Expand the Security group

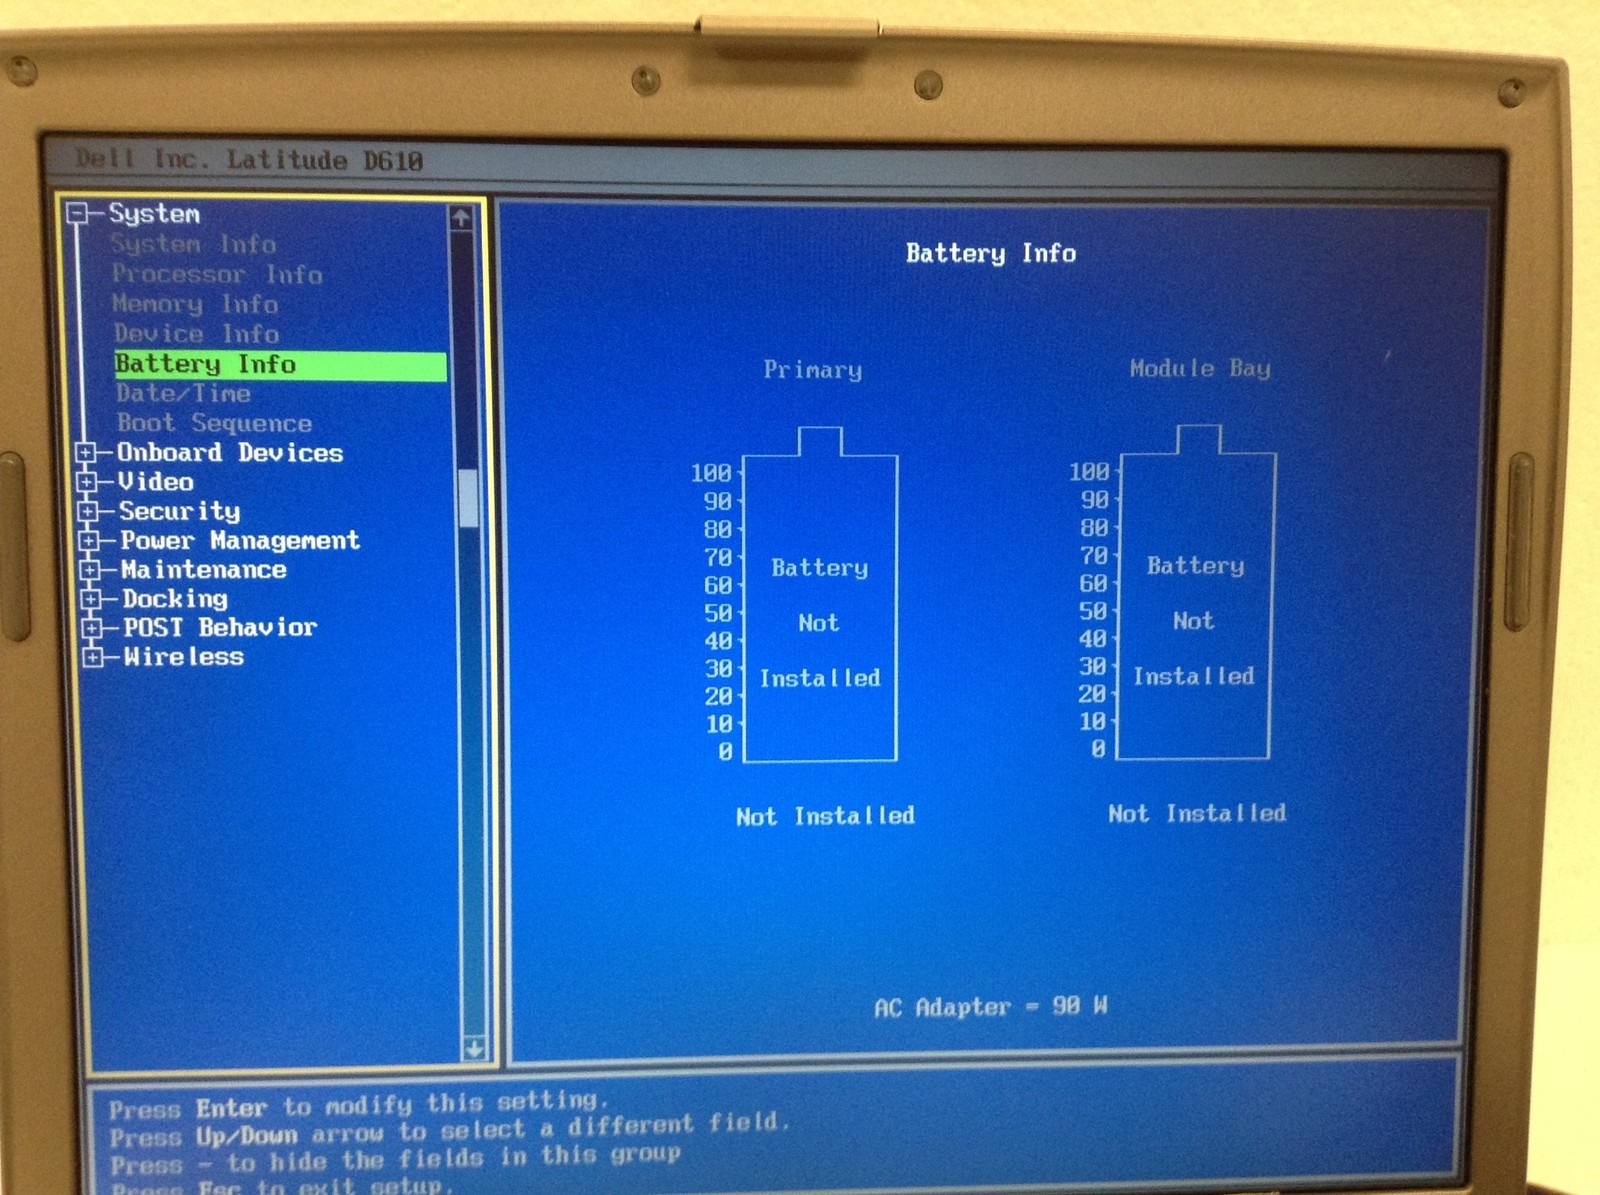pyautogui.click(x=88, y=511)
